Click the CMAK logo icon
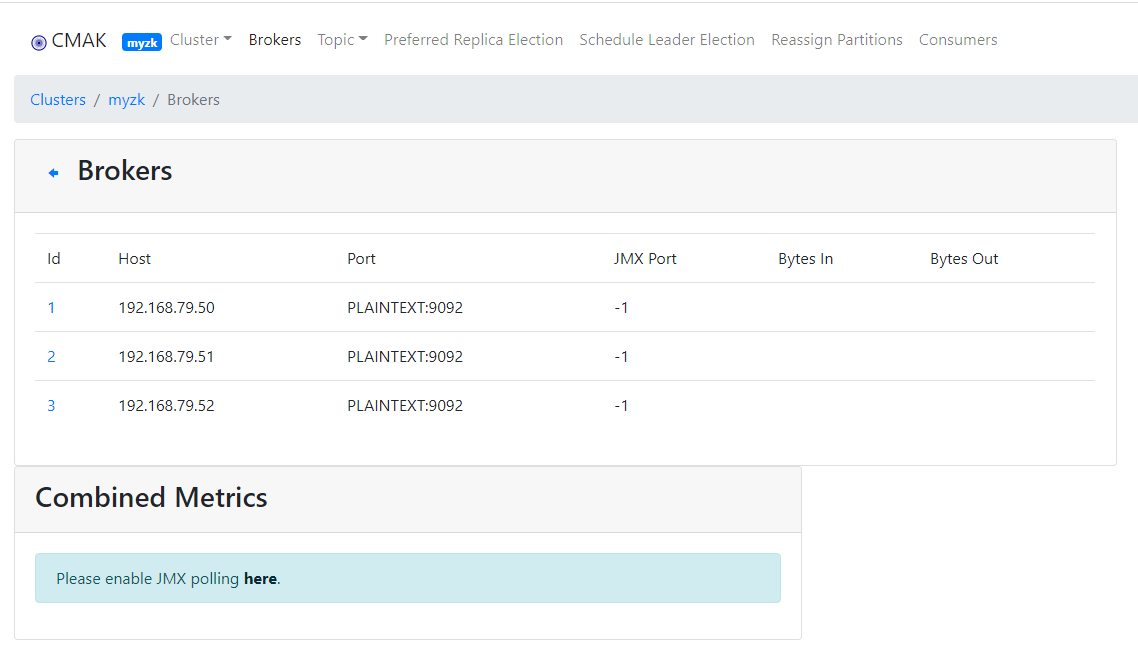 coord(38,43)
